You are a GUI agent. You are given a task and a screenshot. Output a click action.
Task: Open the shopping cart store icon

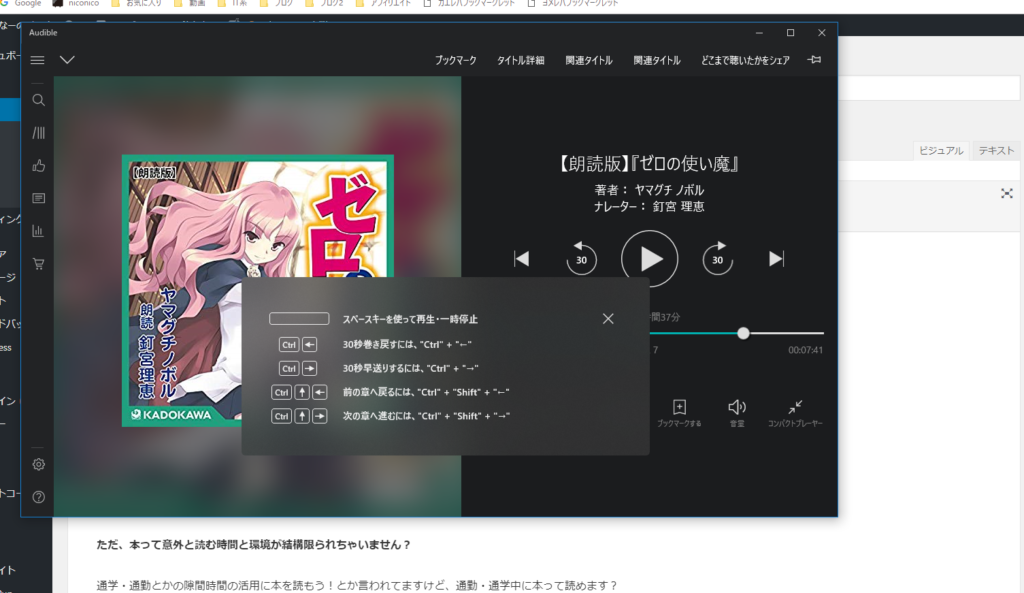click(x=39, y=264)
